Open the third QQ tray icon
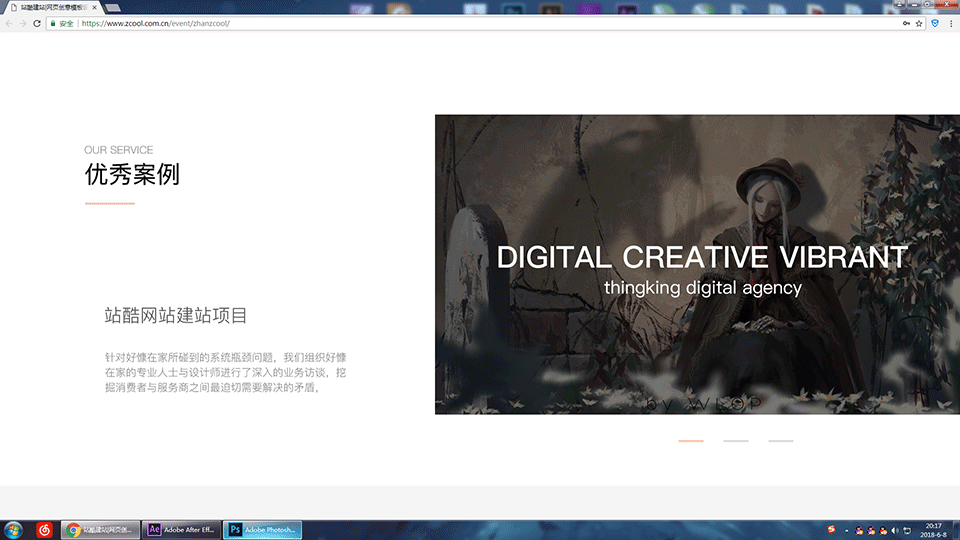The image size is (960, 540). coord(883,531)
